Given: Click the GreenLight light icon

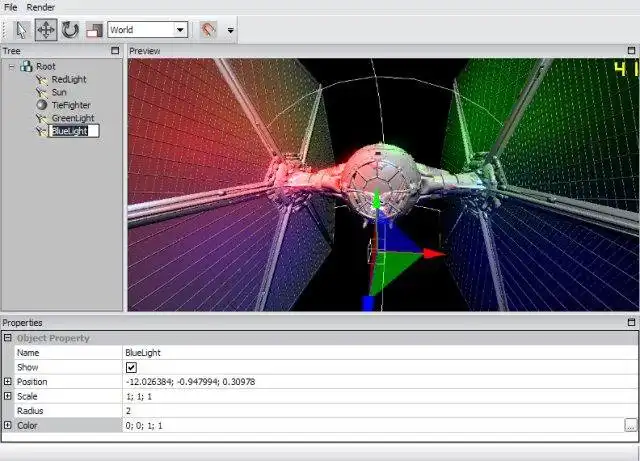Looking at the screenshot, I should 42,118.
